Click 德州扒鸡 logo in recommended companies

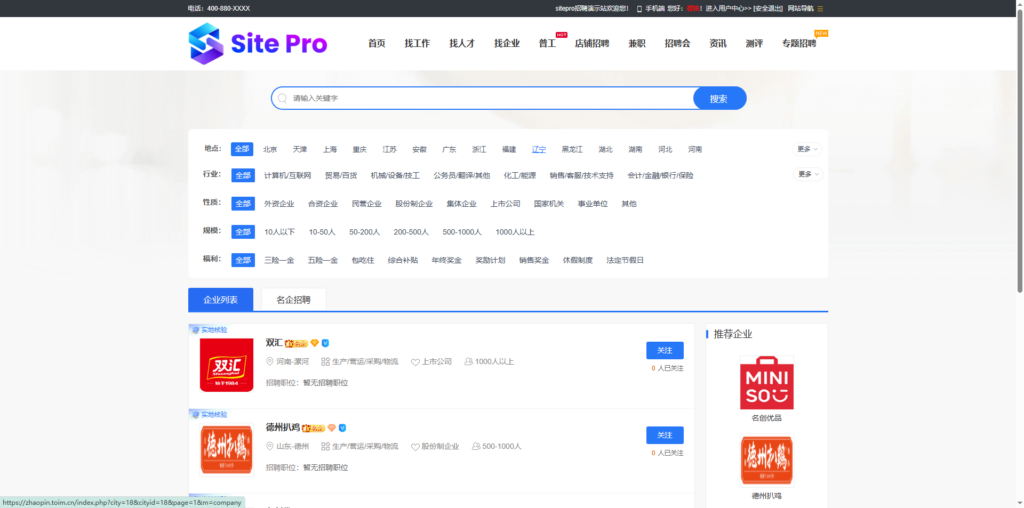pyautogui.click(x=767, y=460)
